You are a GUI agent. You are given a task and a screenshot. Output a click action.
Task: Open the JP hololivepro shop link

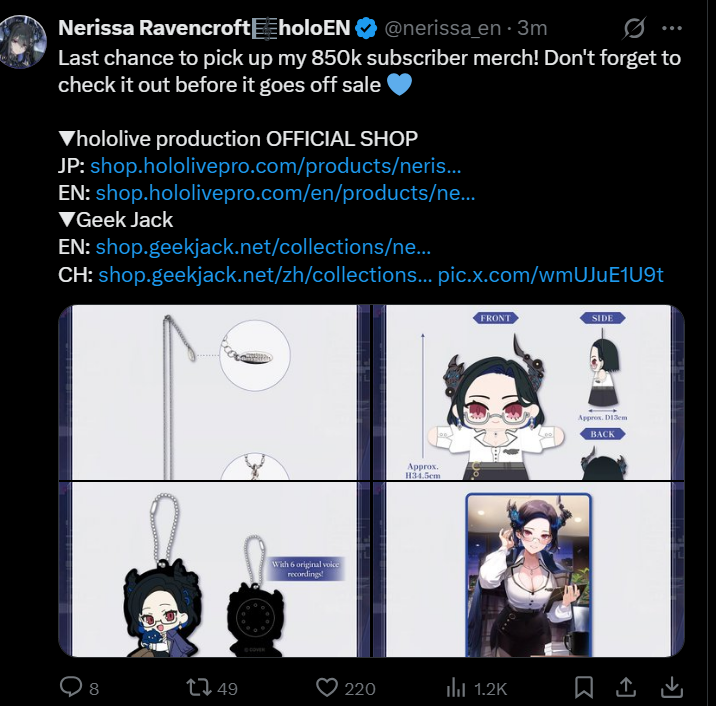click(276, 166)
